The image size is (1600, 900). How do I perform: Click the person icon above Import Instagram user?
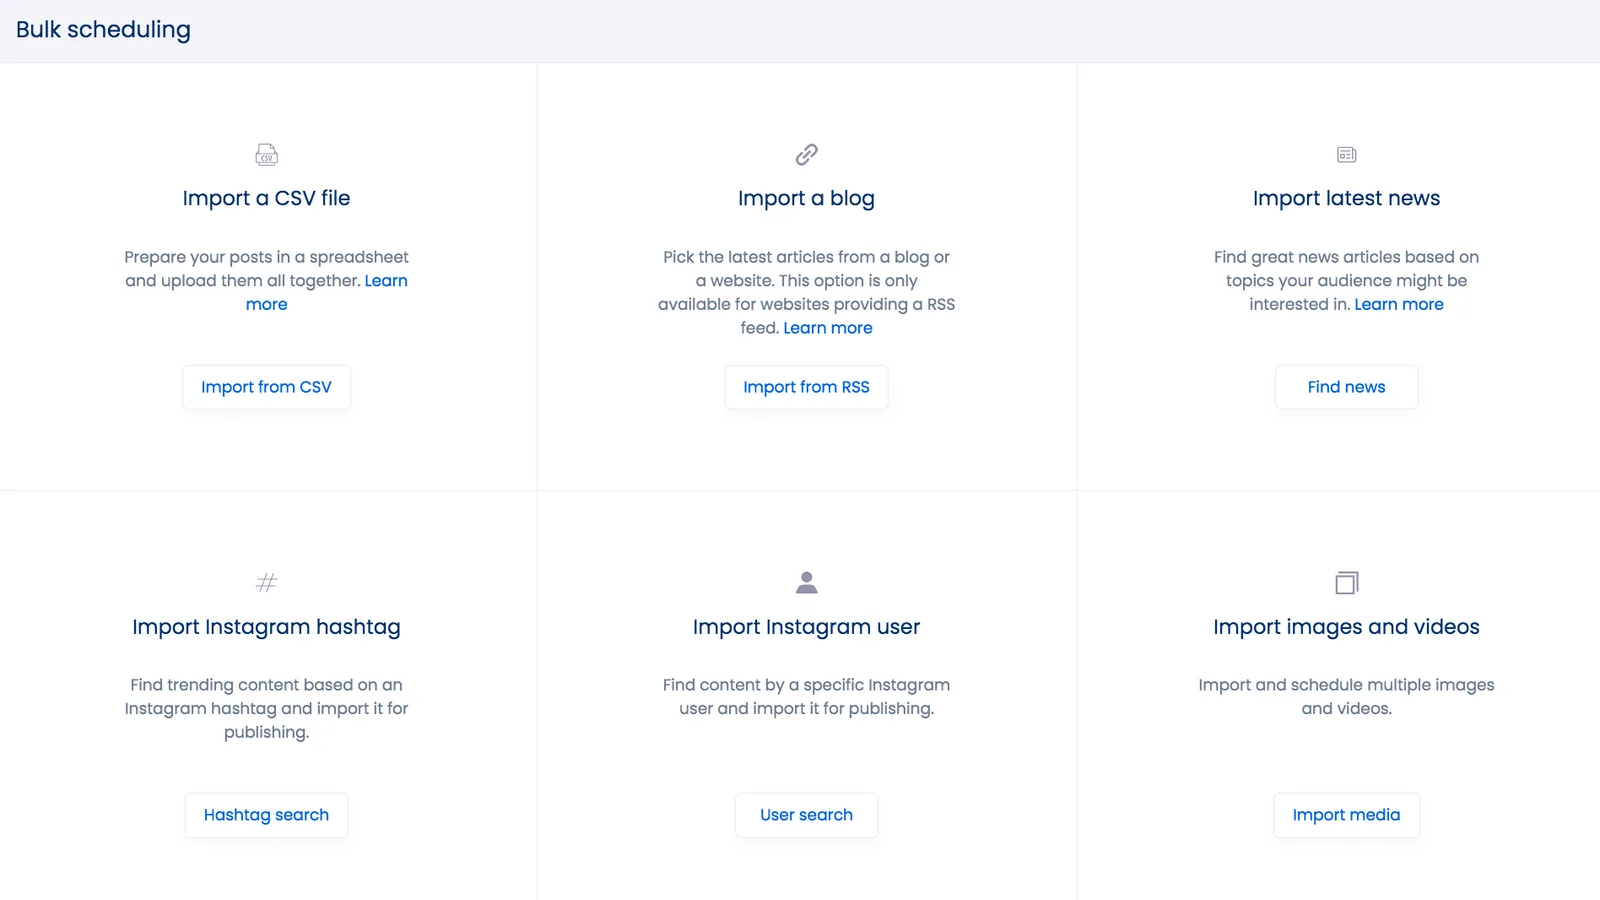click(x=806, y=583)
